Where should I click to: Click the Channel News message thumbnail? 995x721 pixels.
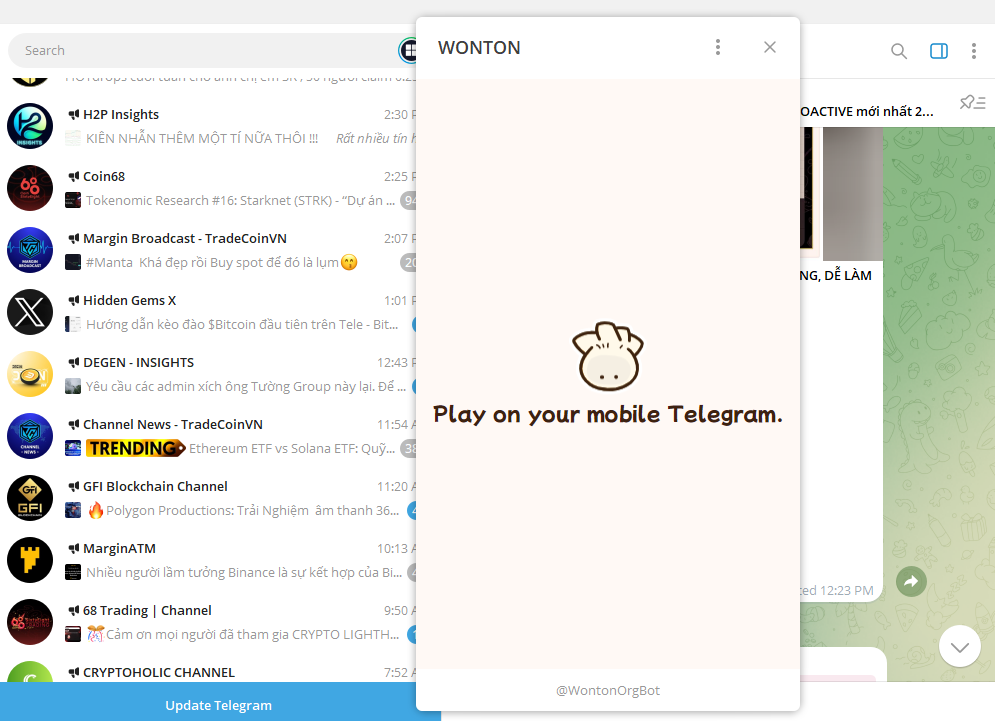click(x=73, y=448)
